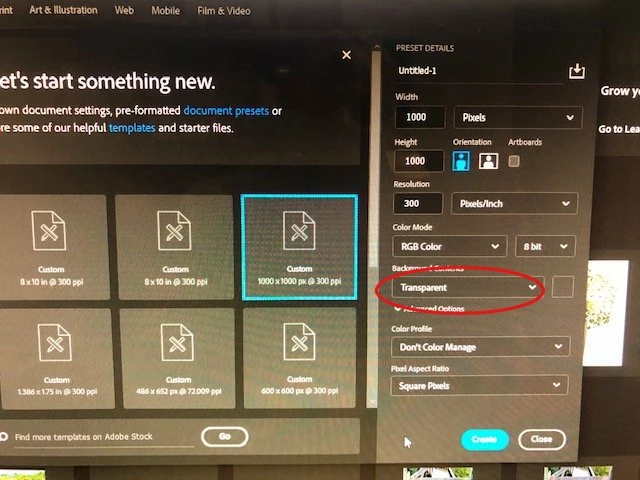Switch to the Mobile tab
The image size is (640, 480).
(x=165, y=11)
